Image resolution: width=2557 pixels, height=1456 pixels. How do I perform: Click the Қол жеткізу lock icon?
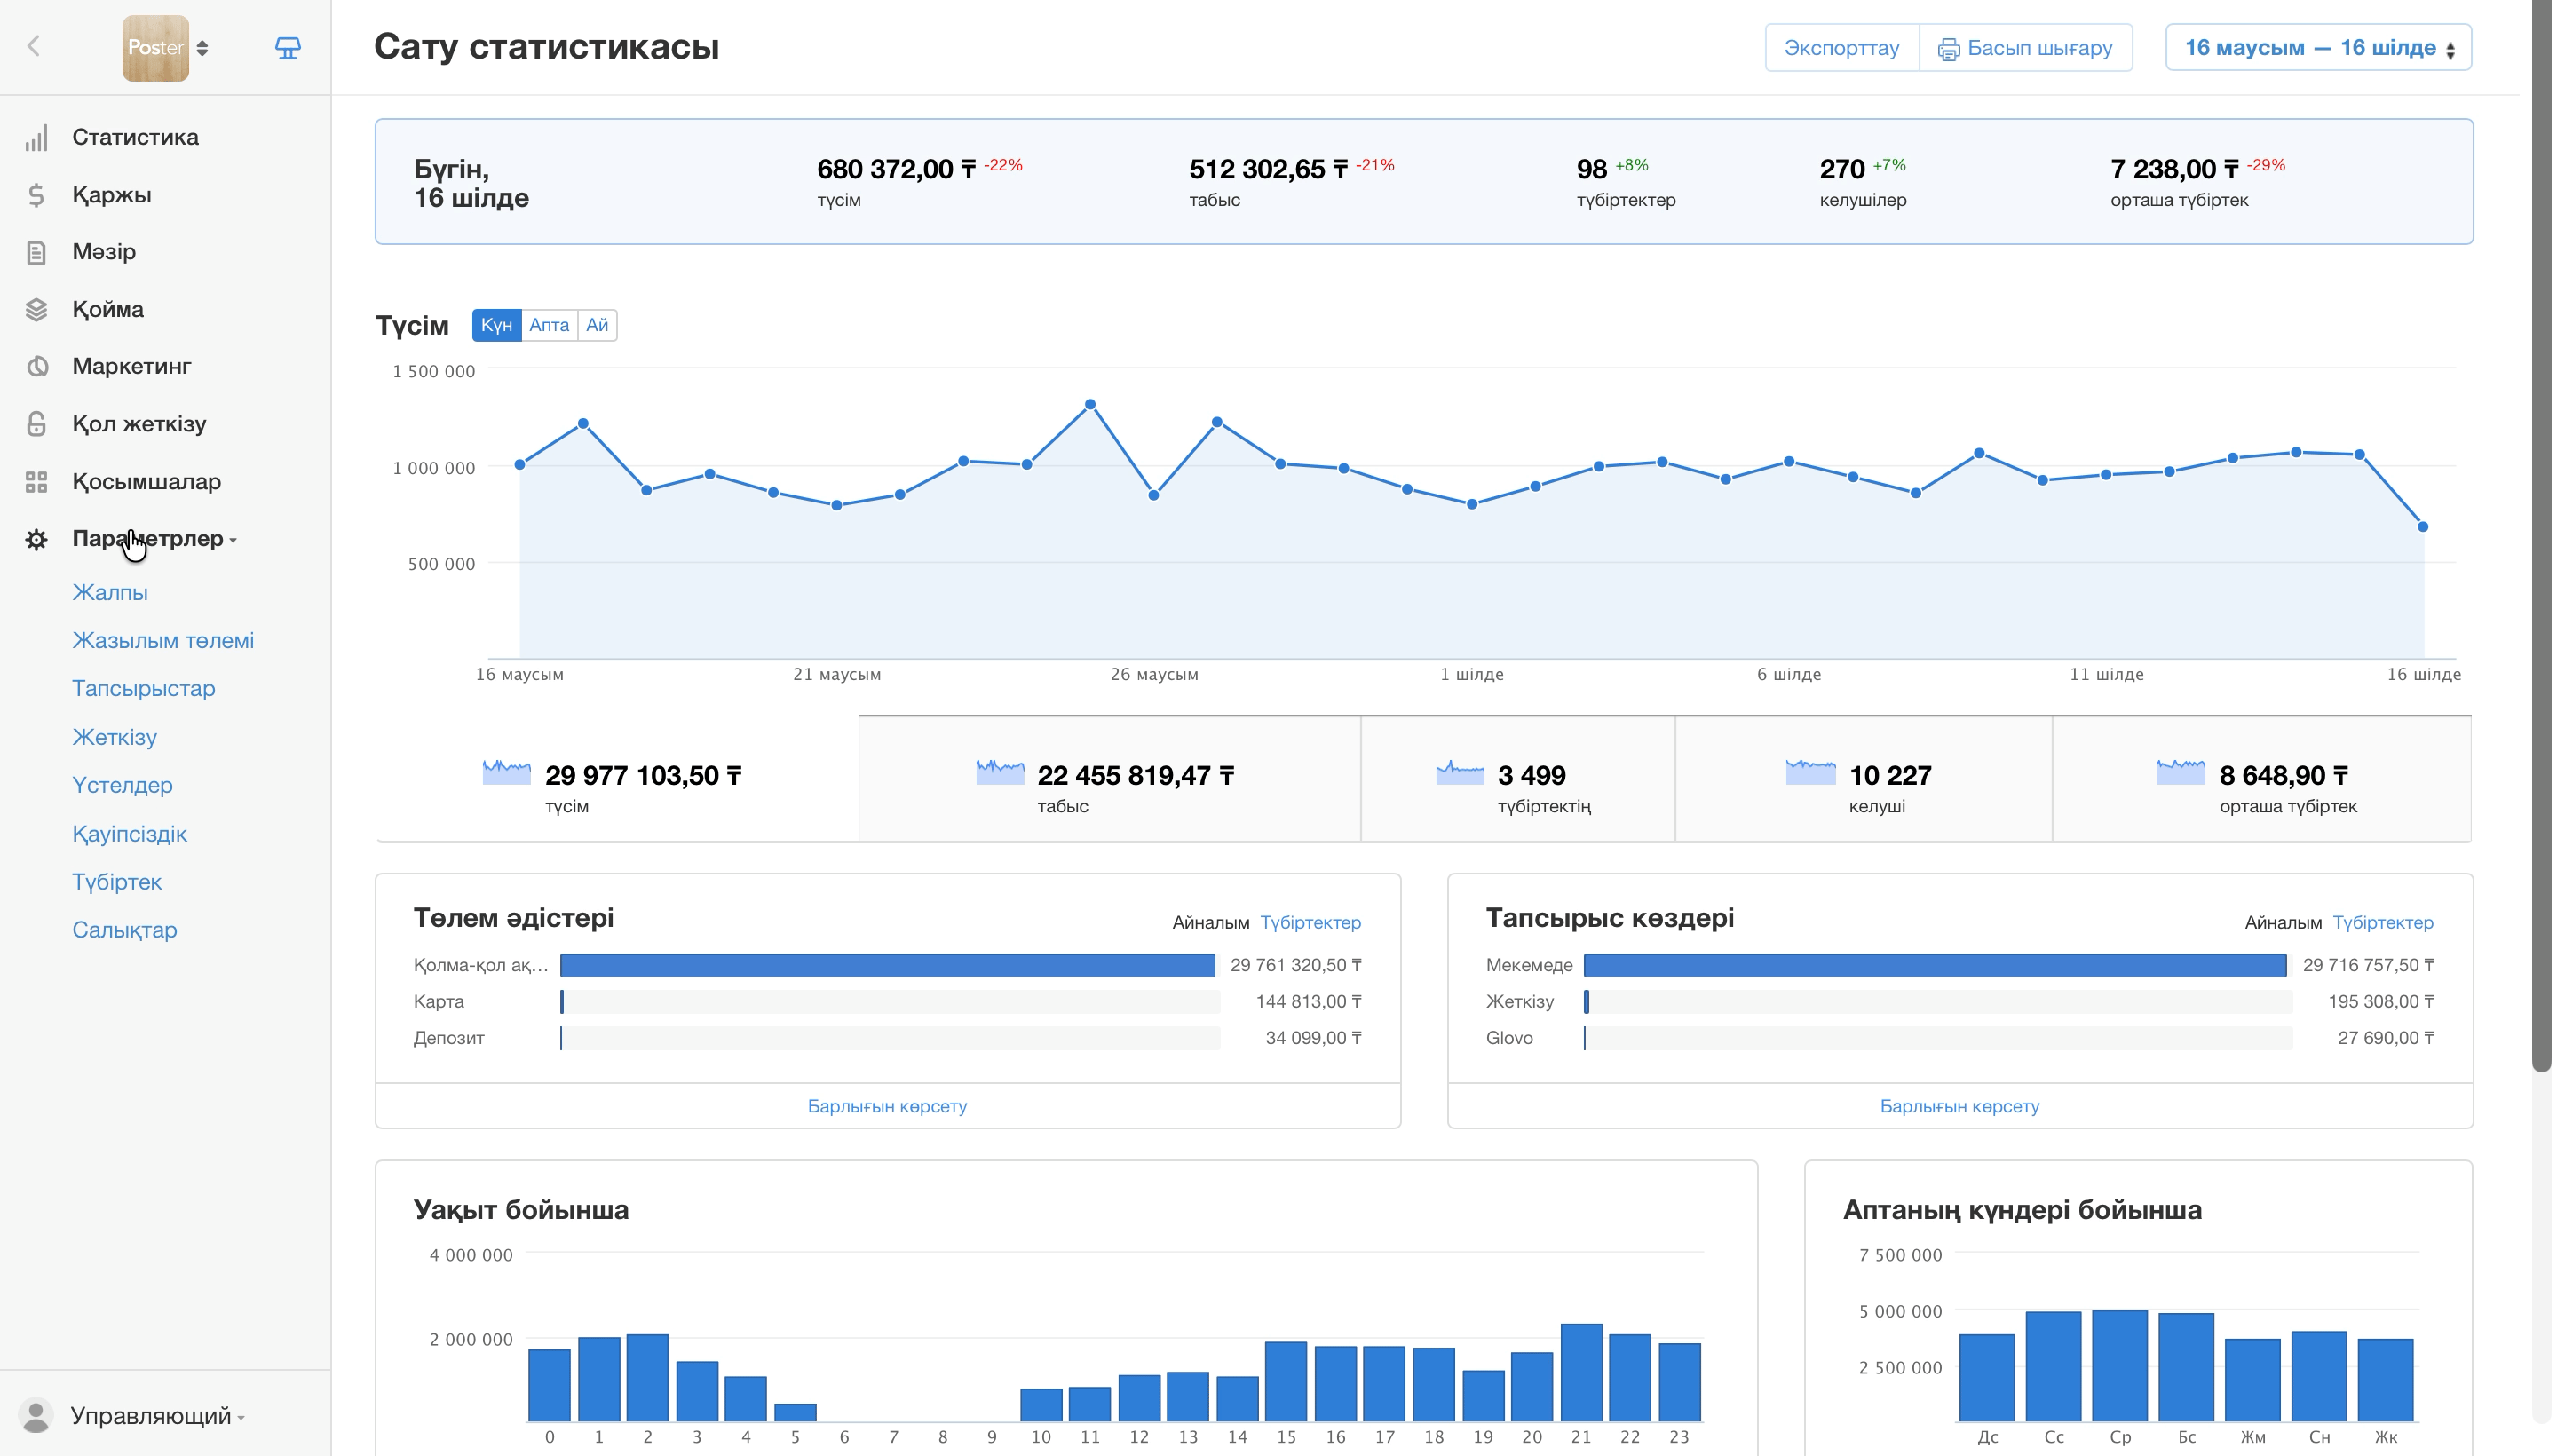pos(36,424)
